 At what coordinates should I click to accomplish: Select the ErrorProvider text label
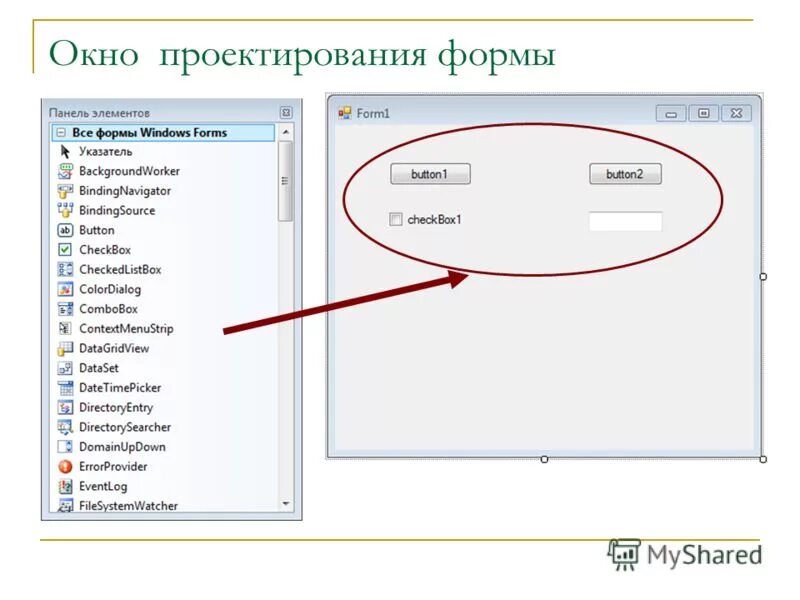pyautogui.click(x=113, y=466)
